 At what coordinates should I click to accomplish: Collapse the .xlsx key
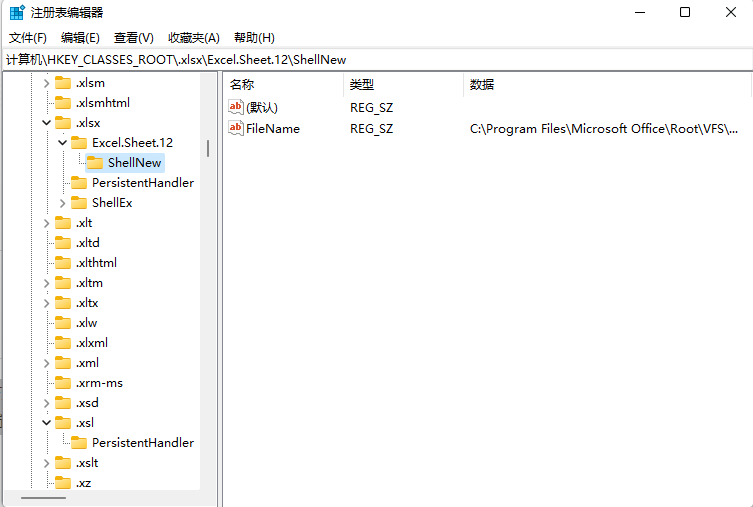47,123
